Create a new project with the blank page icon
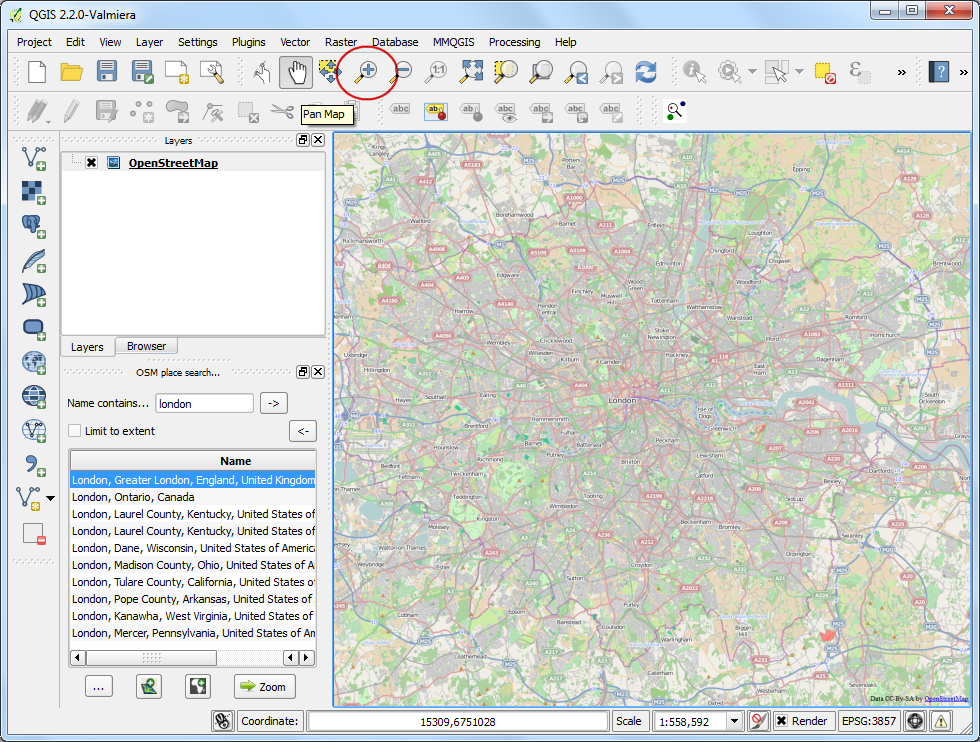The image size is (980, 742). point(37,72)
